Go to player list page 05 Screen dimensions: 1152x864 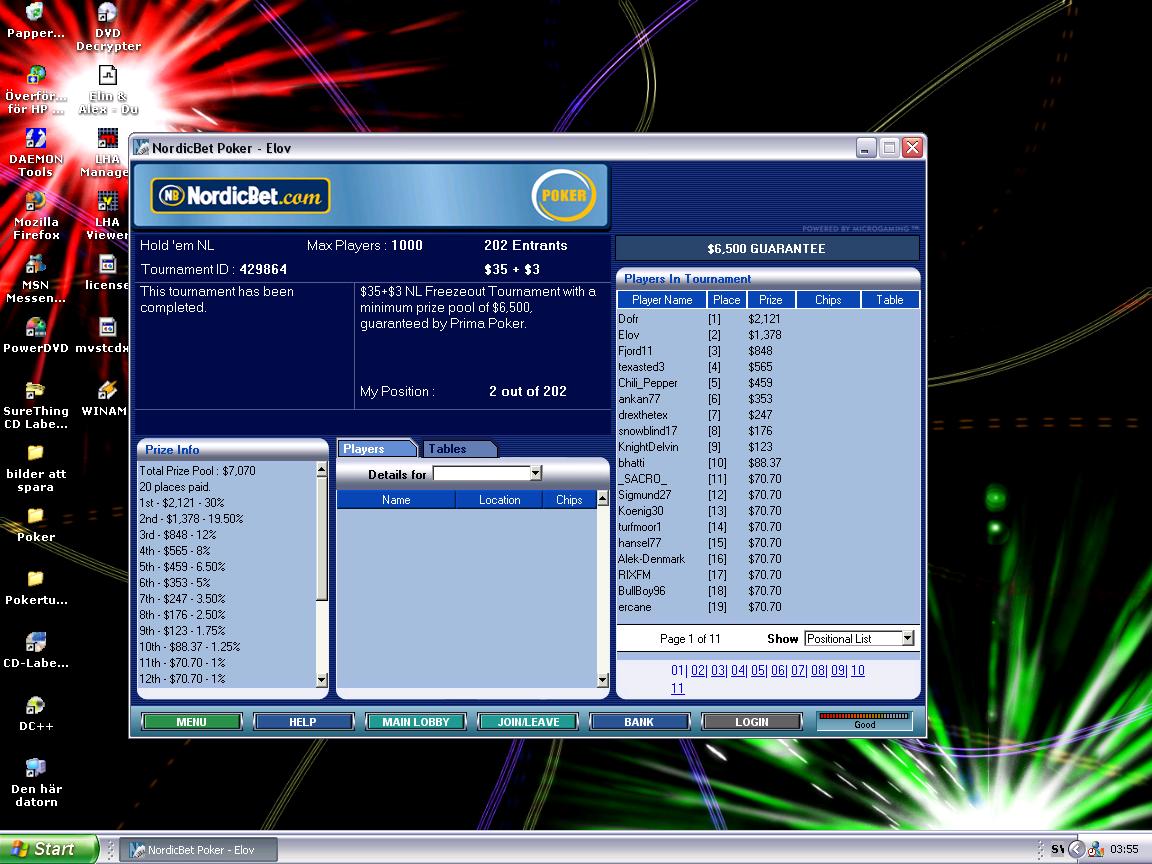click(x=757, y=670)
